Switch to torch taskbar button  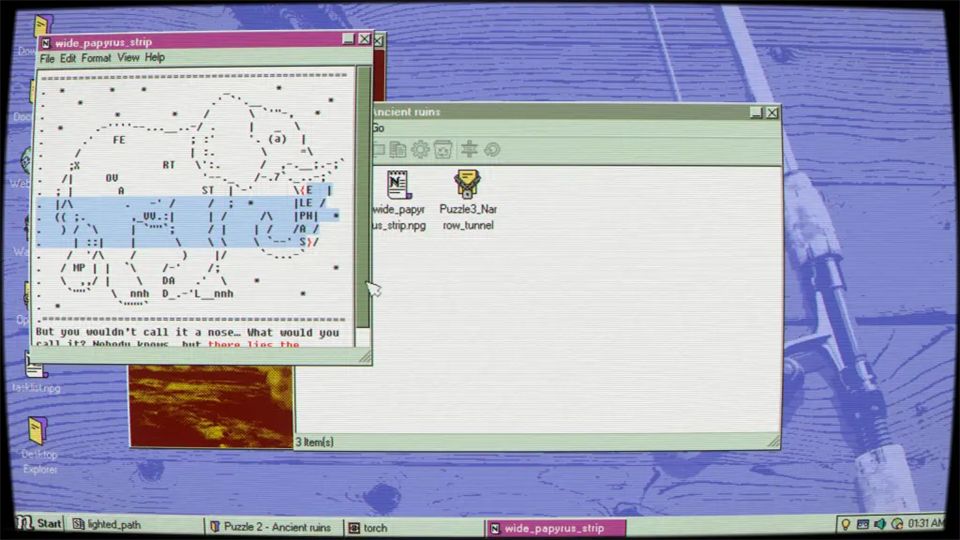point(414,527)
